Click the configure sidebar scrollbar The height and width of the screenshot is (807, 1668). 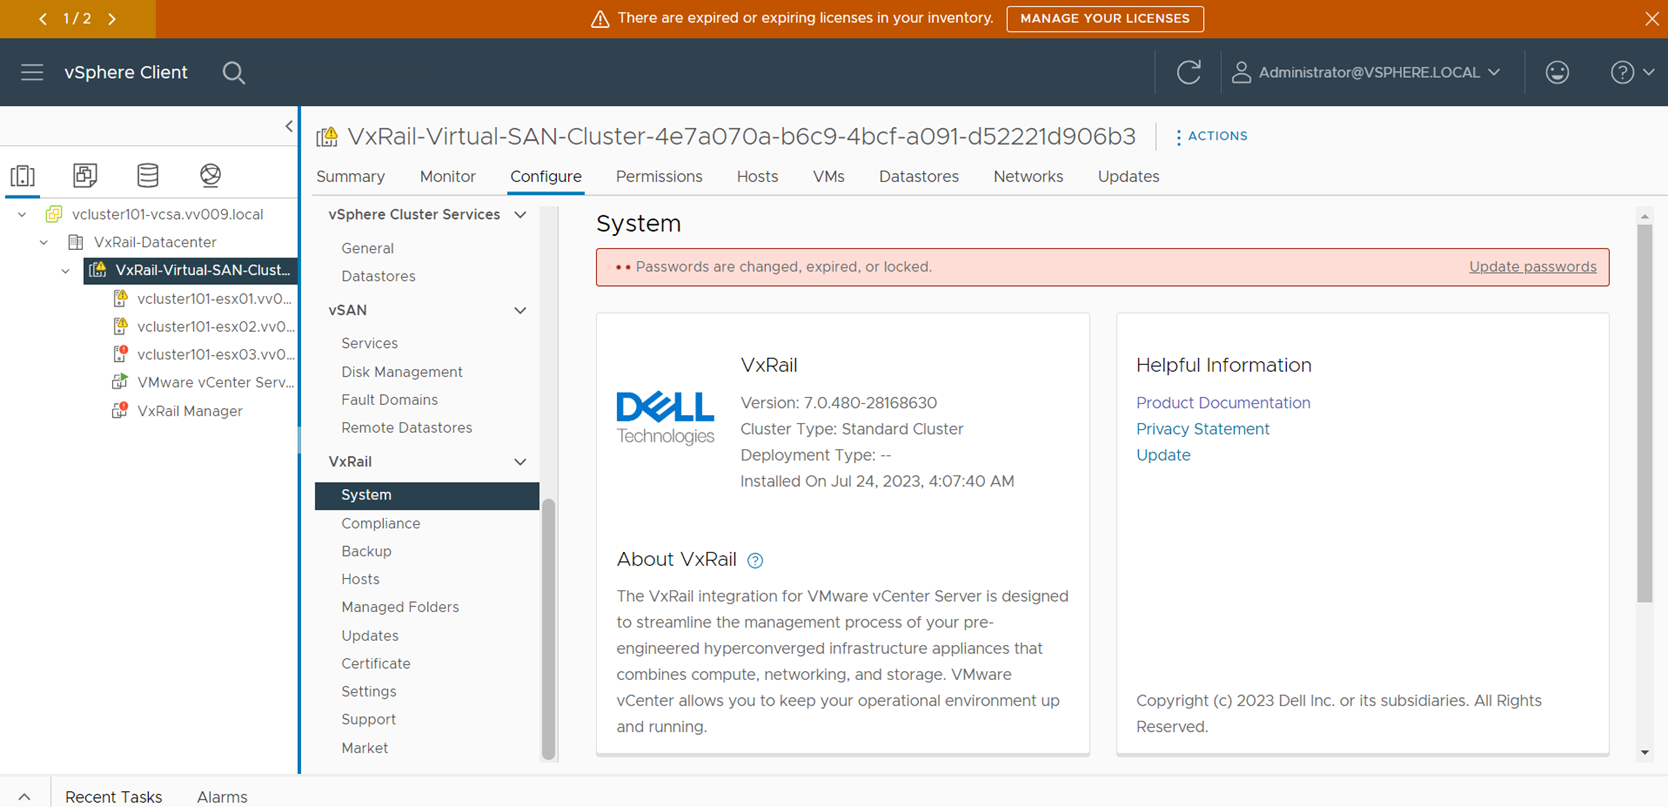[x=548, y=627]
